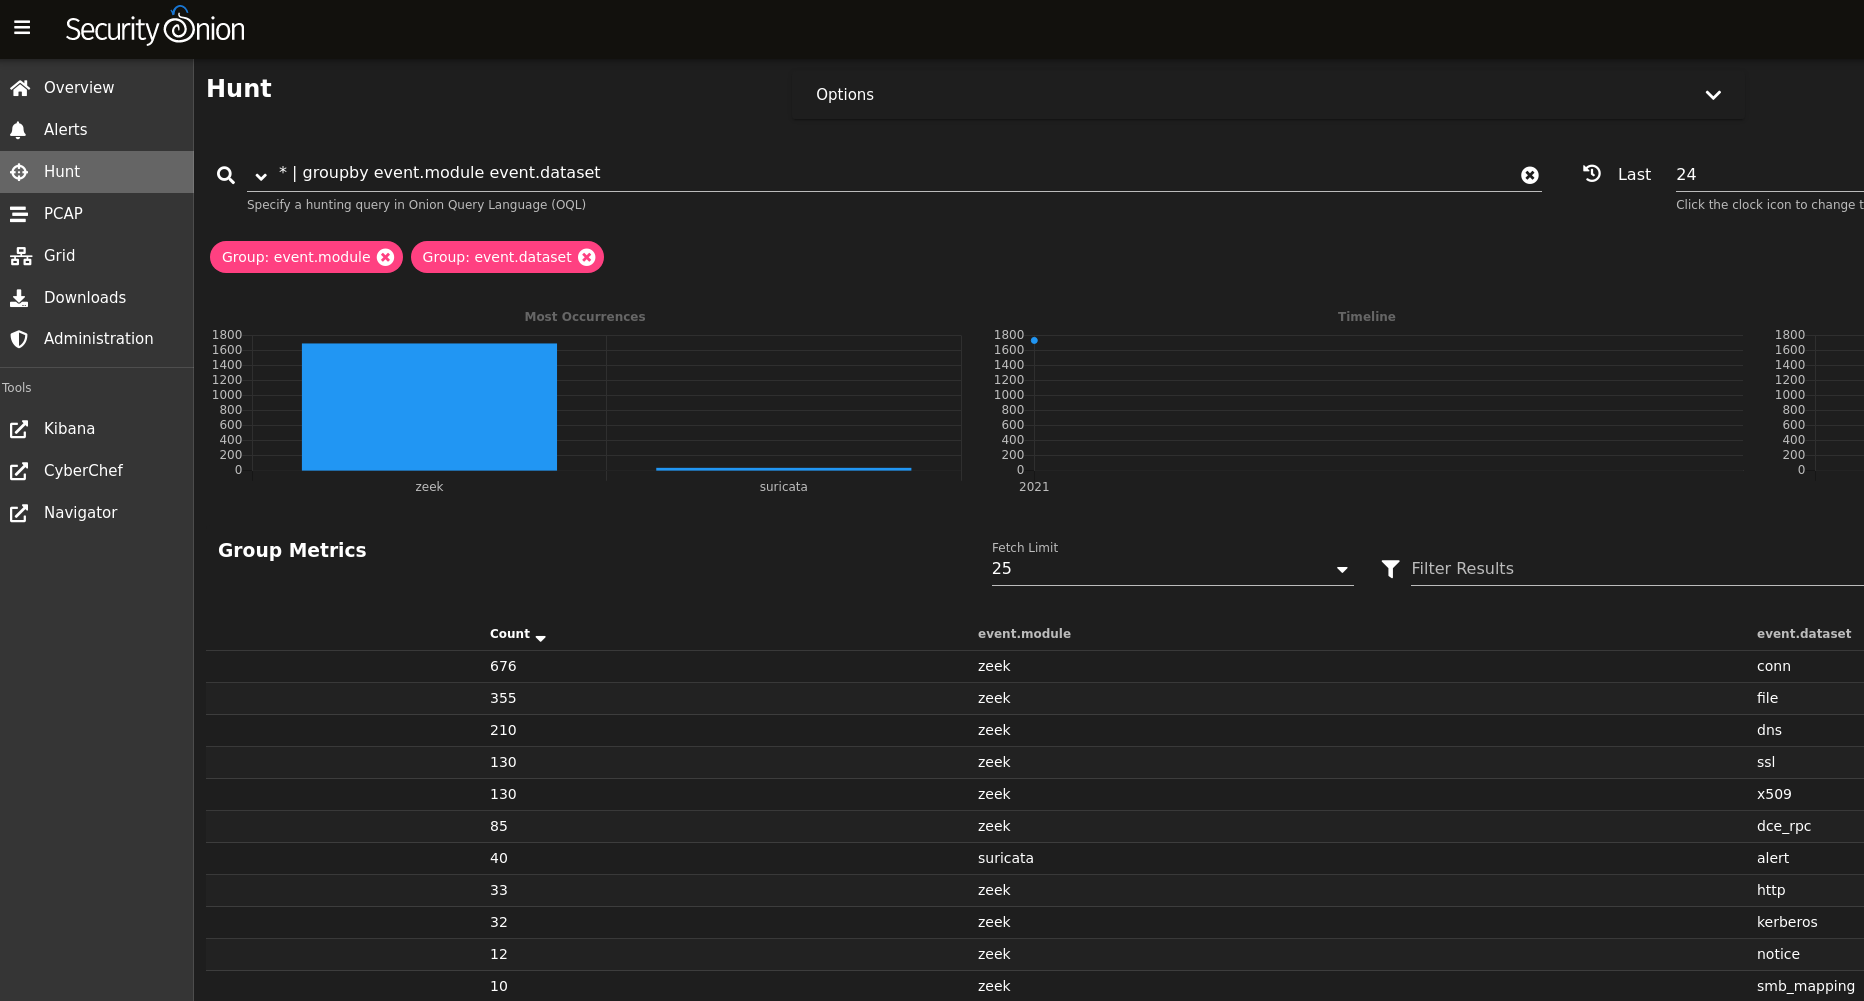1864x1001 pixels.
Task: Open the query history dropdown chevron
Action: 261,176
